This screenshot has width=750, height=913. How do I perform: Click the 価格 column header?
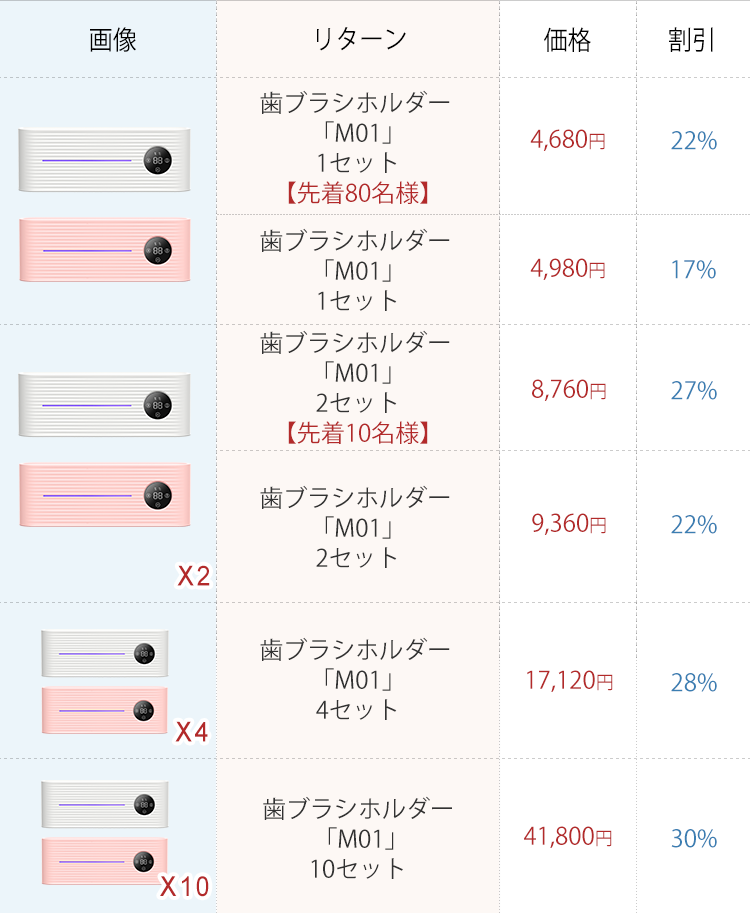click(568, 40)
